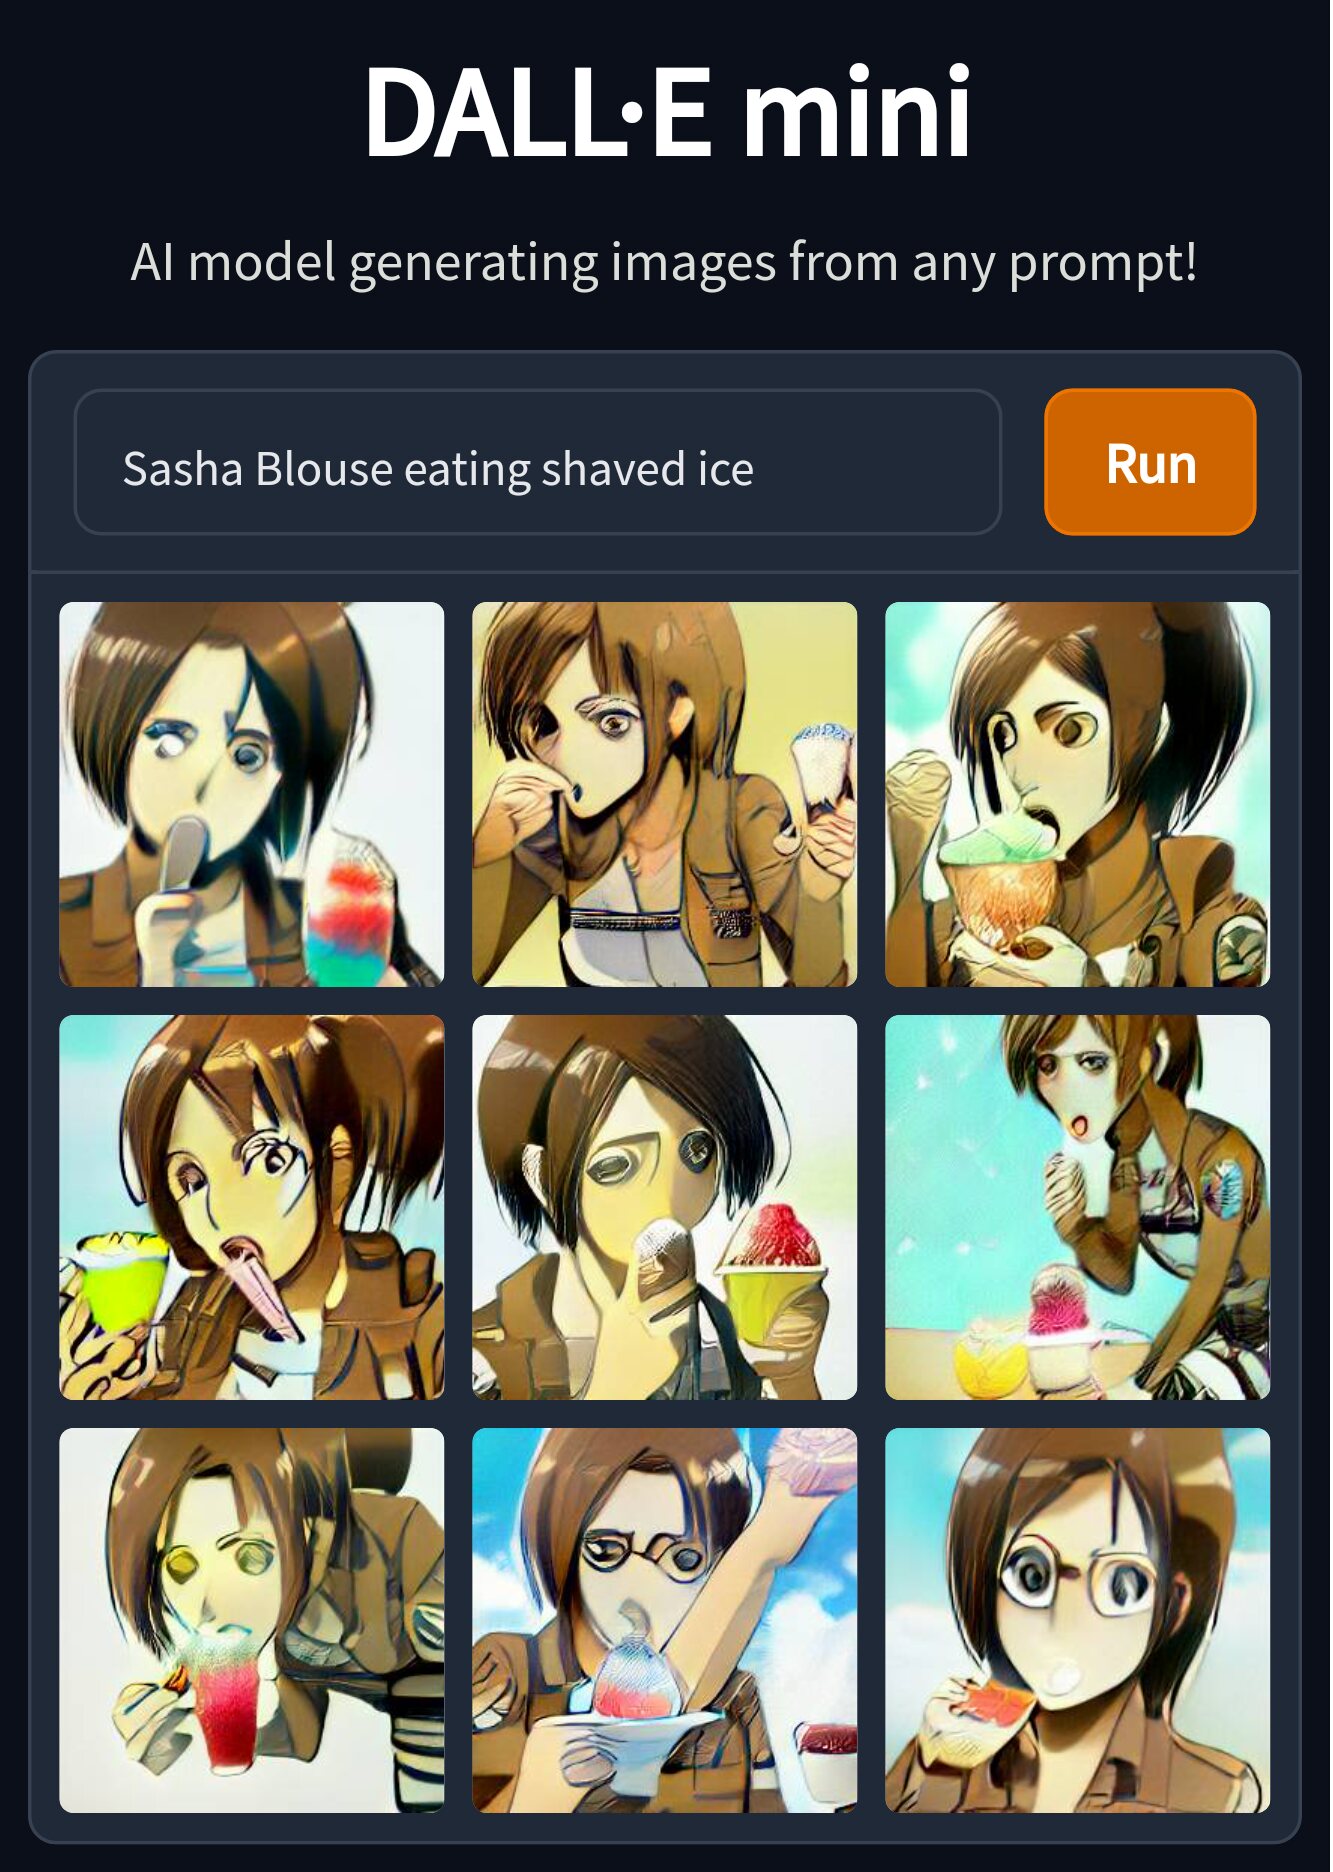Select the blue-sky image with the raised arm
Image resolution: width=1333 pixels, height=1872 pixels.
665,1621
